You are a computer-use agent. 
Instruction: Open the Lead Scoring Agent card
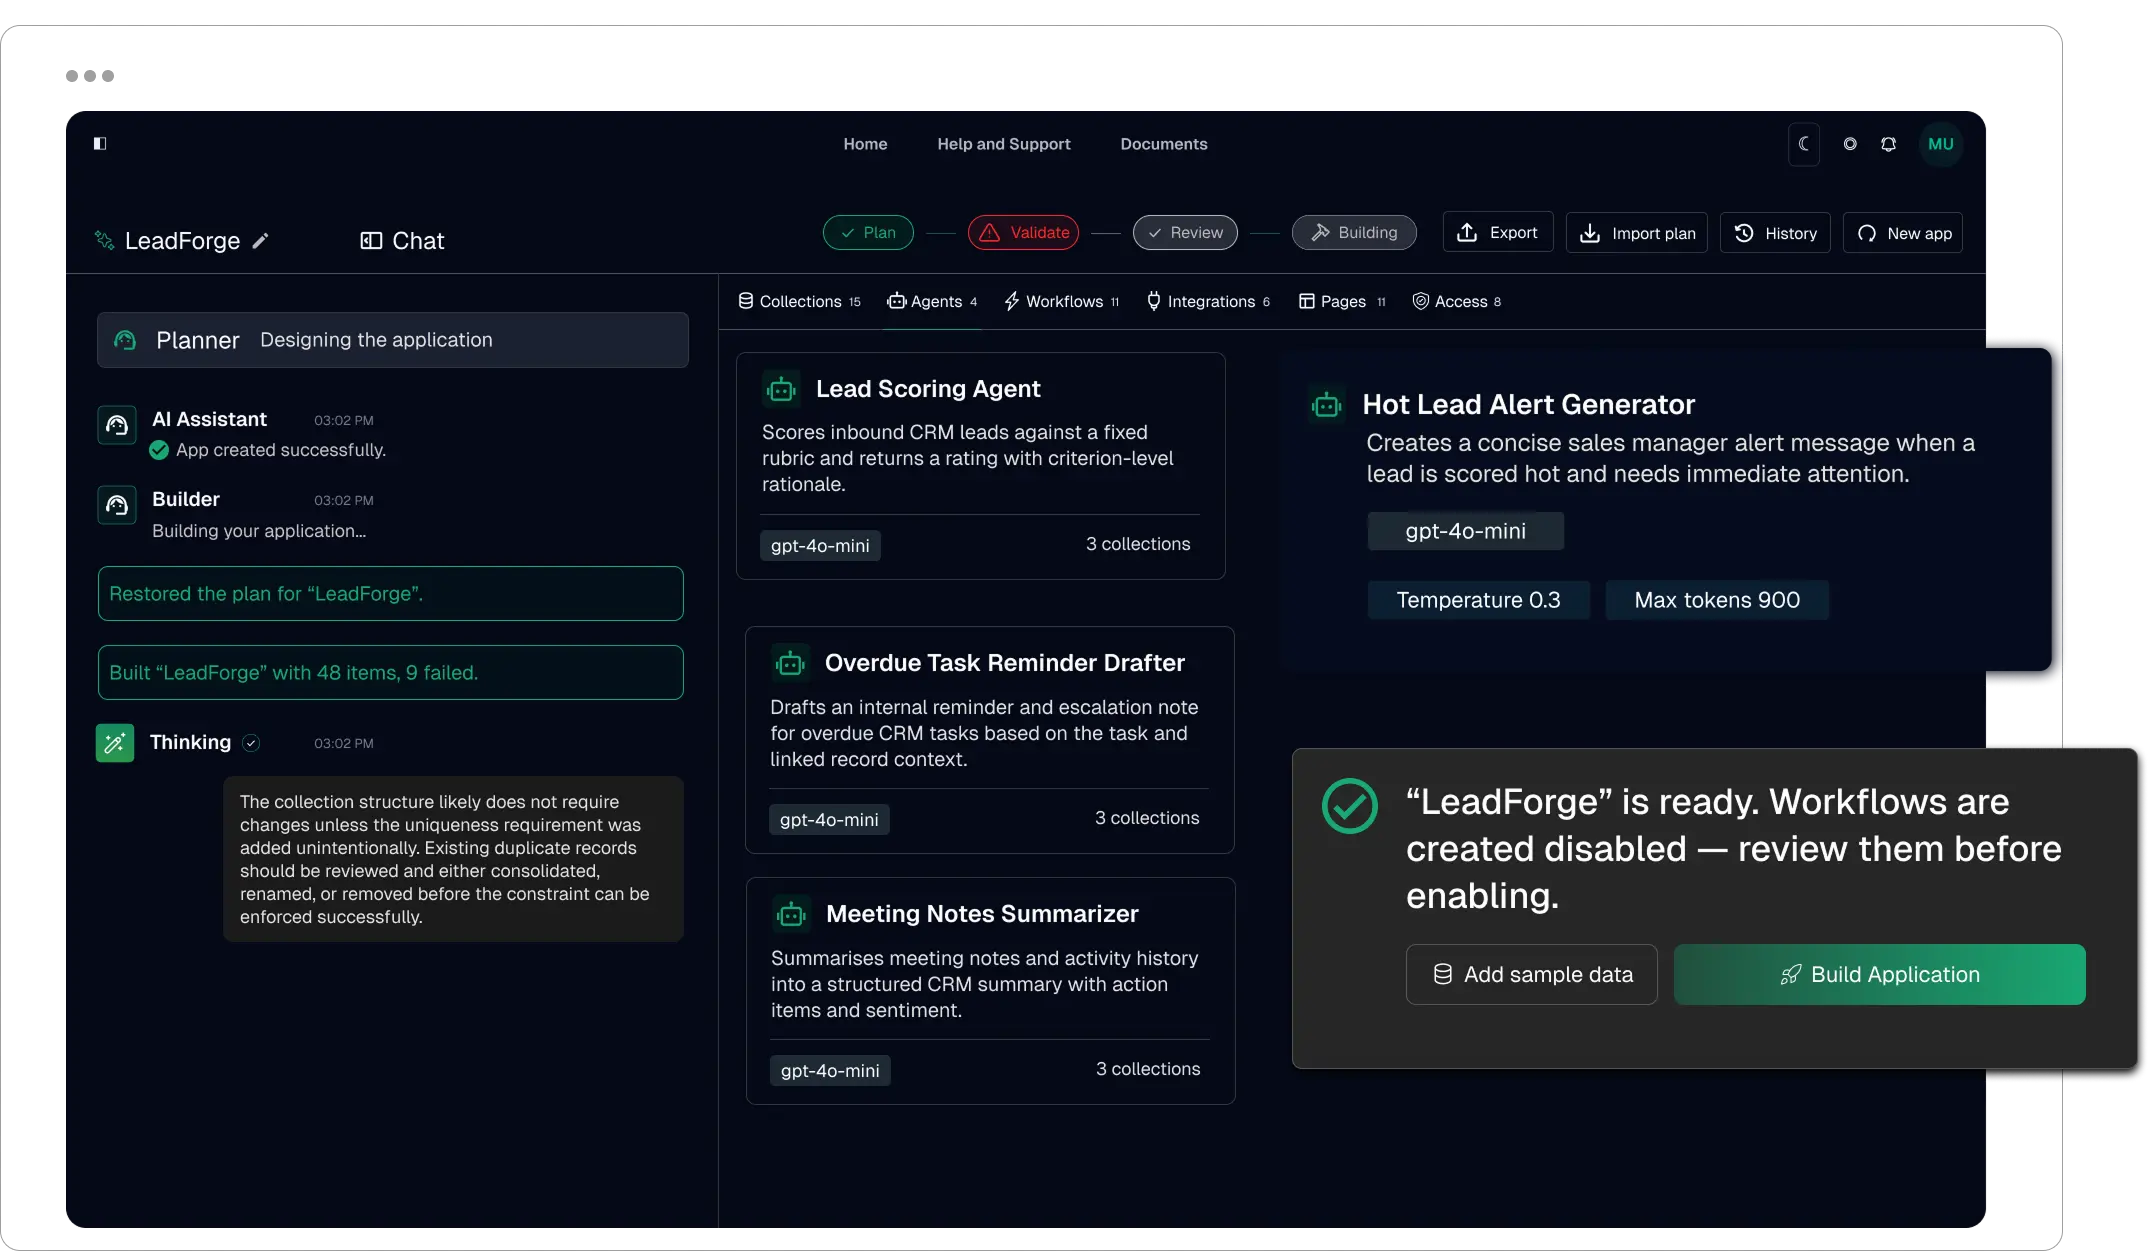coord(981,466)
